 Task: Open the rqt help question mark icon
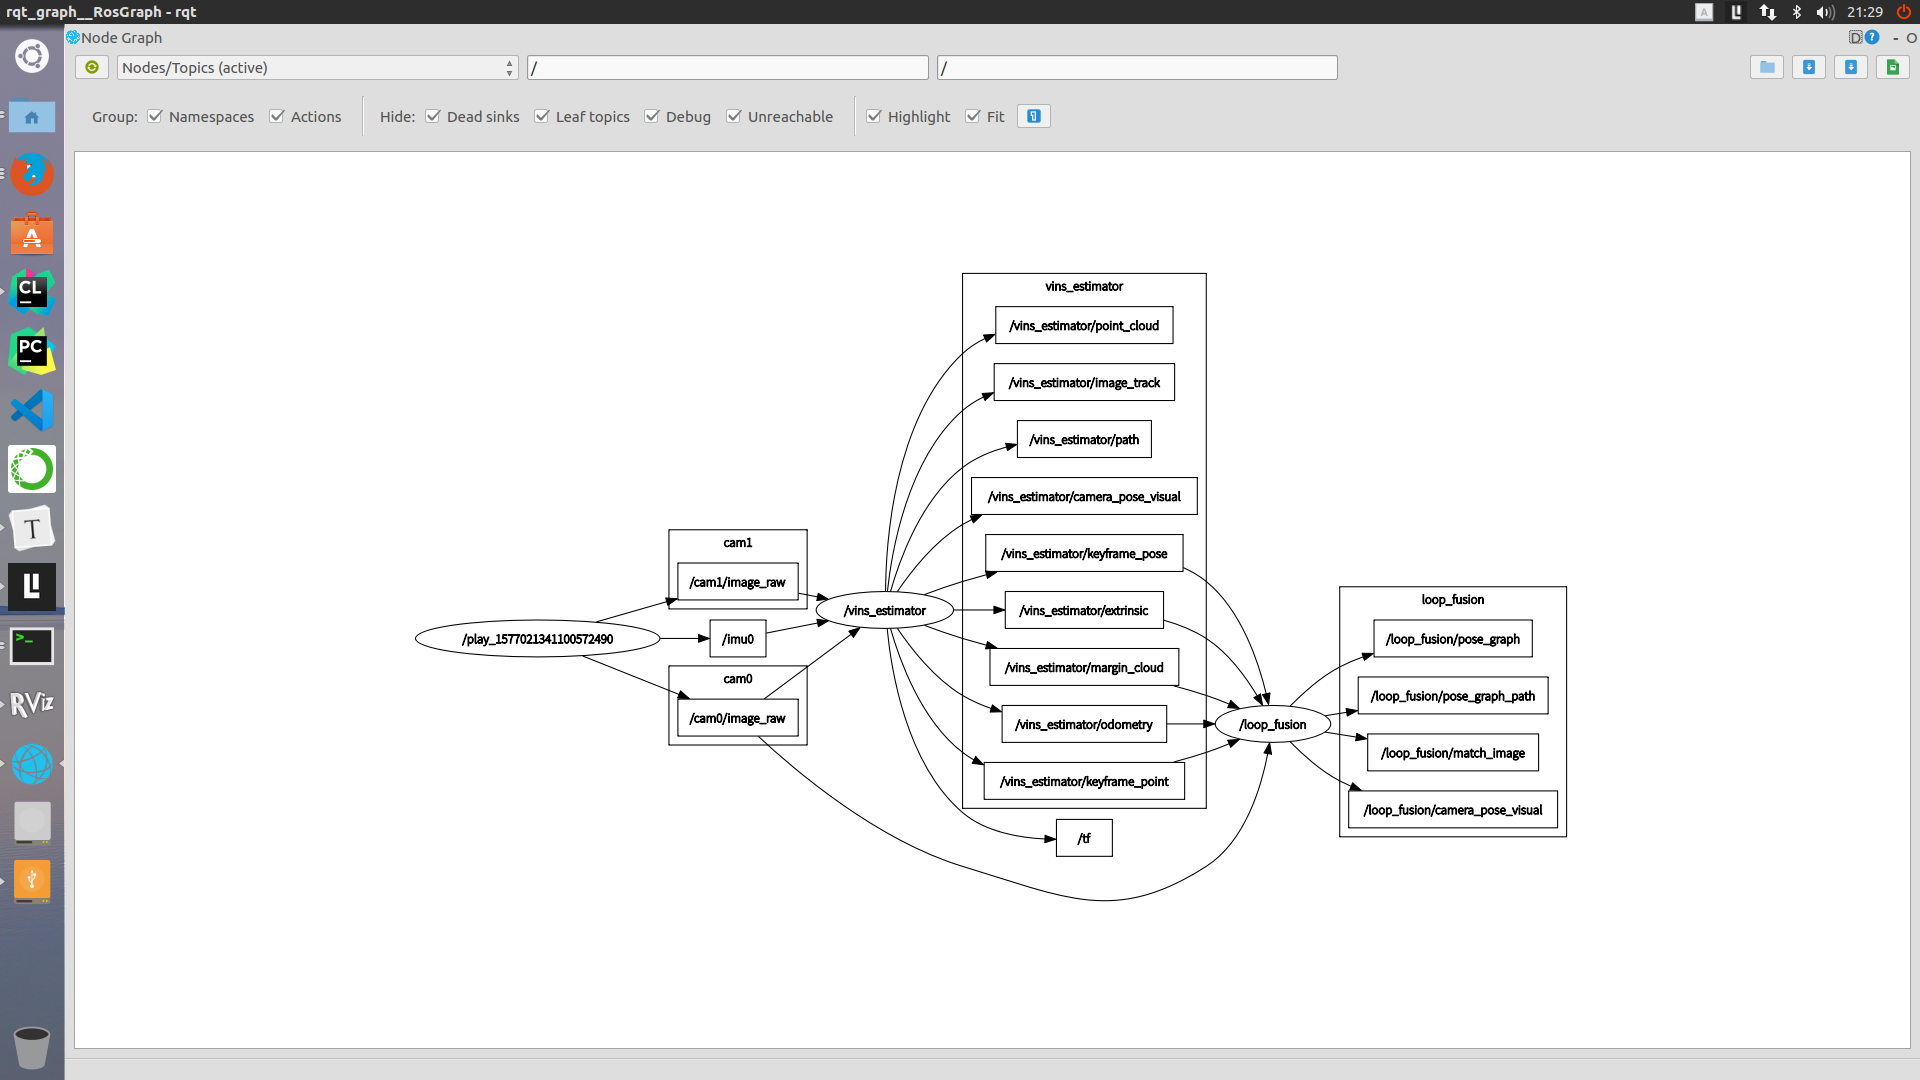(1873, 37)
